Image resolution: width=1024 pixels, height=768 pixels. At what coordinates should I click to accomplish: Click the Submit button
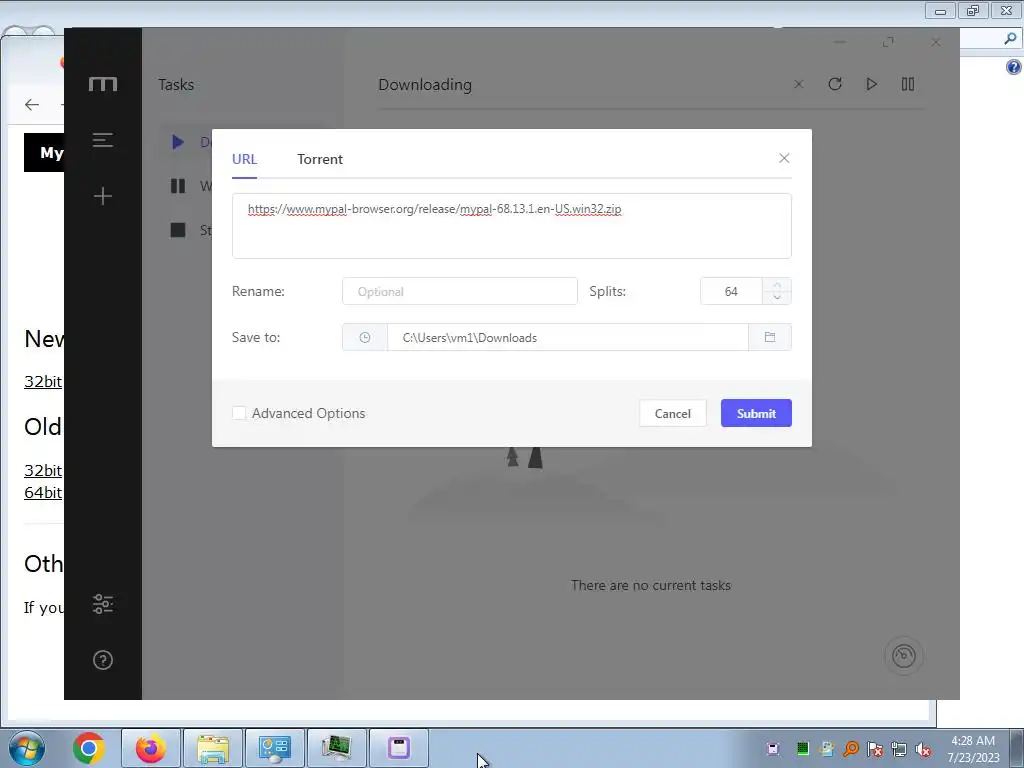[756, 413]
